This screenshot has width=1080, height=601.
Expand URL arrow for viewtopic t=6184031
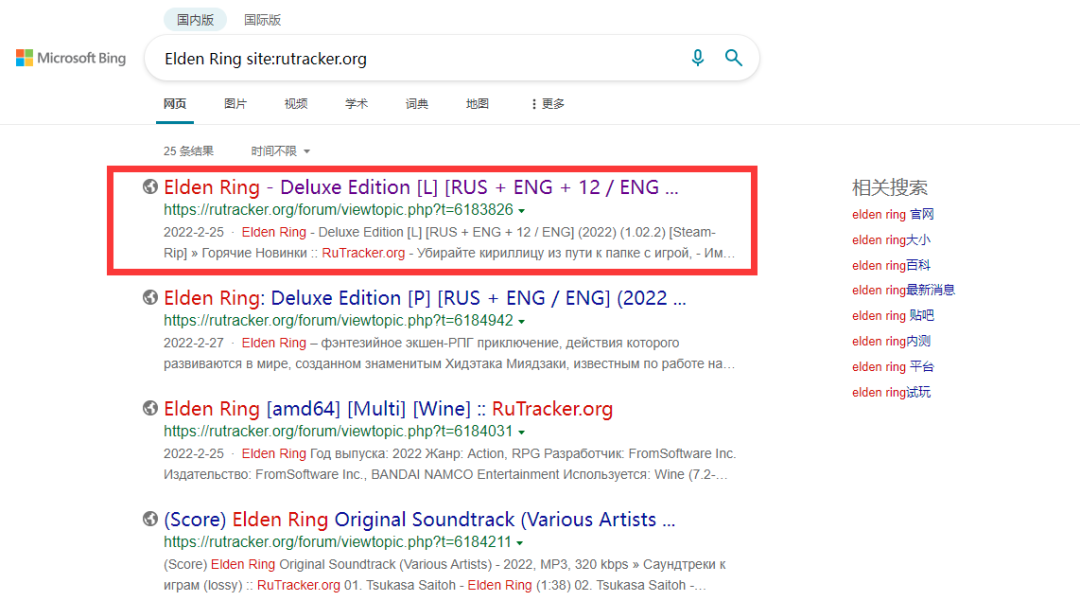[x=521, y=433]
